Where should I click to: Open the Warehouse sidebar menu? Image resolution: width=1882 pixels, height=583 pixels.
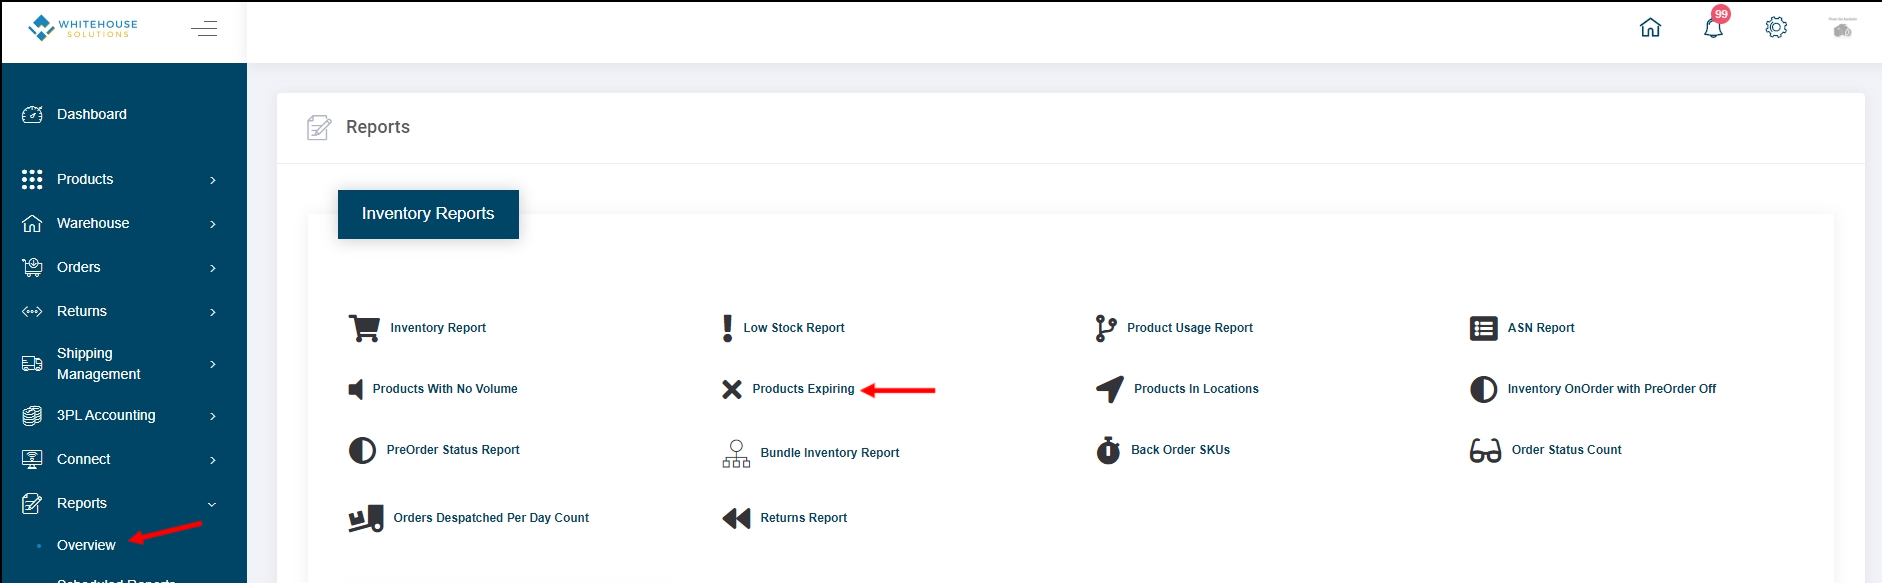93,223
